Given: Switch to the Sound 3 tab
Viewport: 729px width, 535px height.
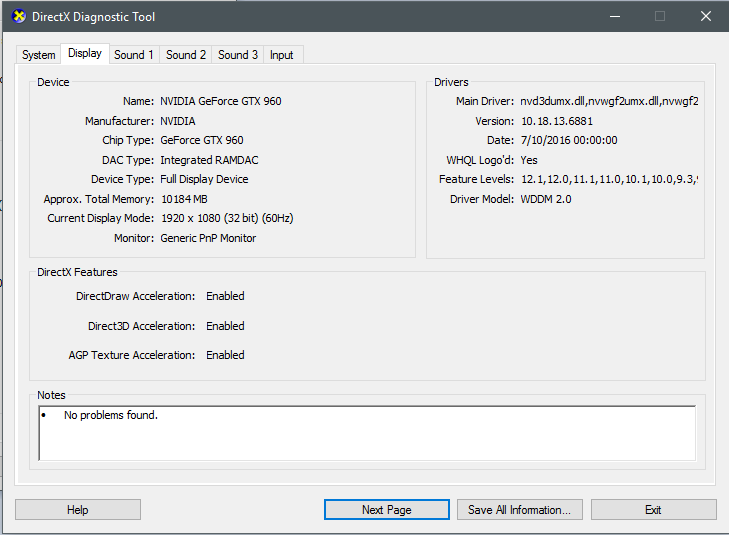Looking at the screenshot, I should click(238, 55).
